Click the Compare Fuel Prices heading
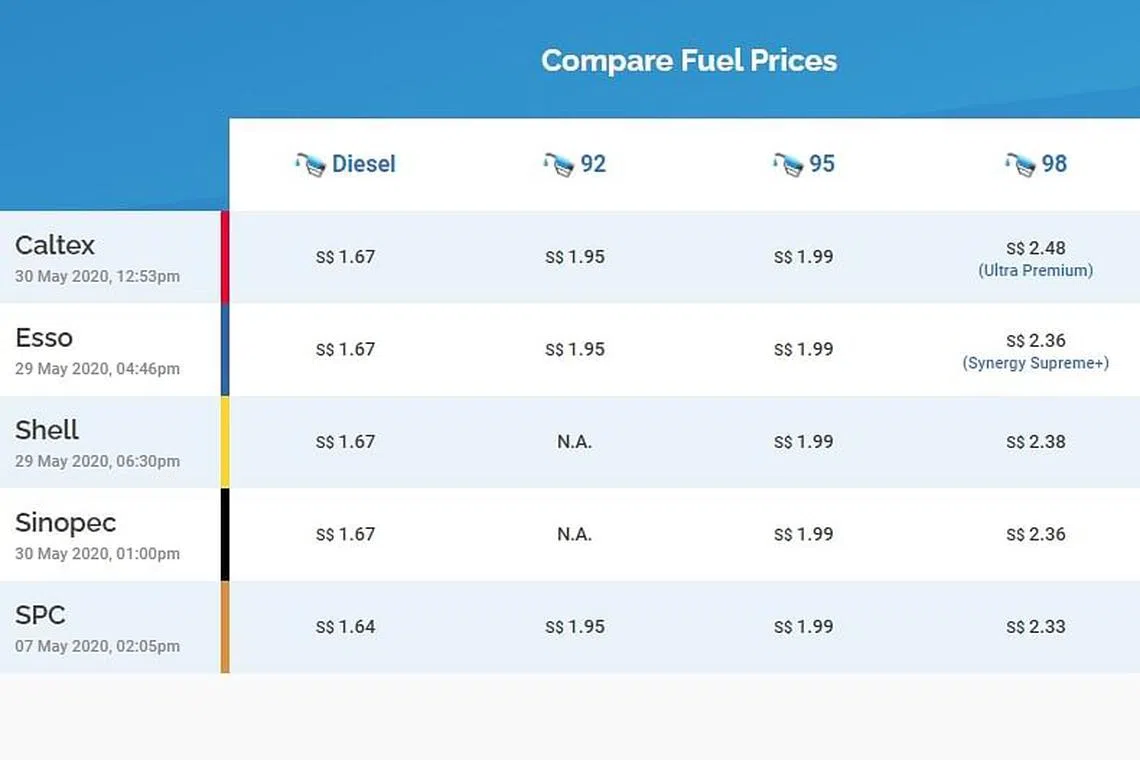 689,61
